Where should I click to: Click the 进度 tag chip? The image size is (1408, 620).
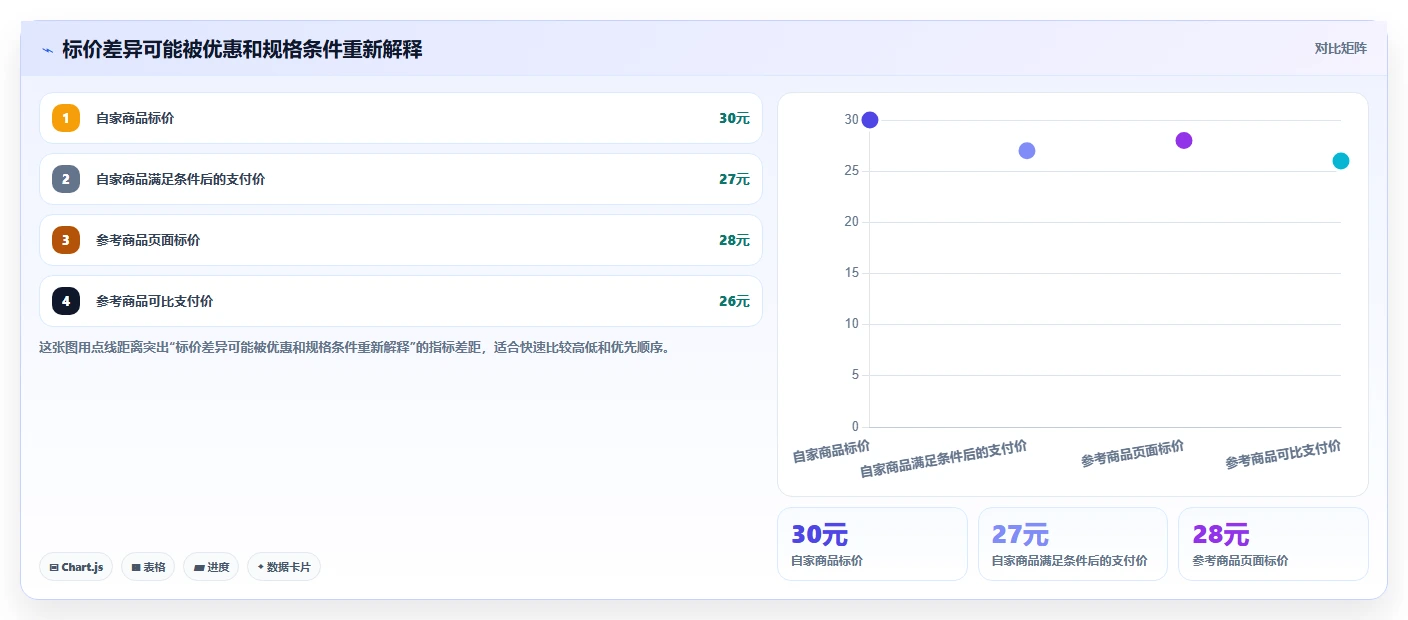tap(211, 567)
